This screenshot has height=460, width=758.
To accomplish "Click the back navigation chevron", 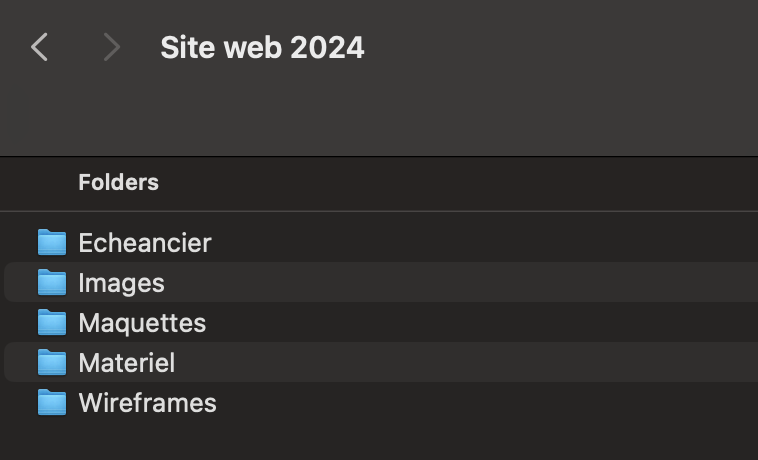I will coord(40,47).
